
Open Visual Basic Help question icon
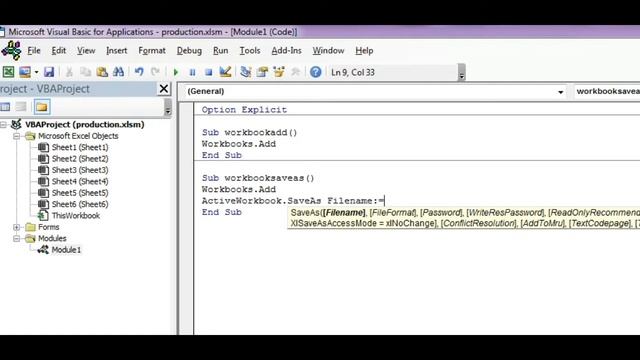pos(316,72)
